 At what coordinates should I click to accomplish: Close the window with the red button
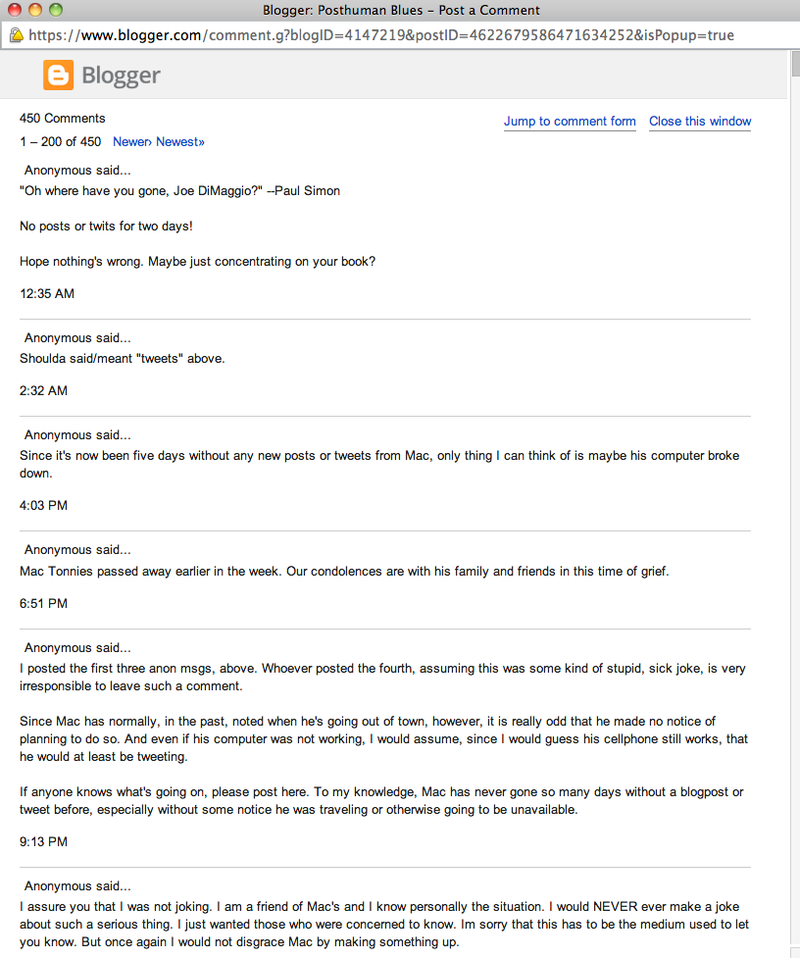click(14, 10)
